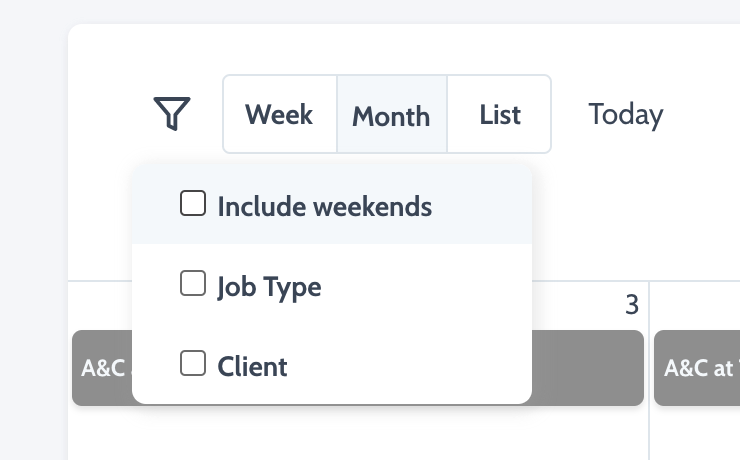Switch to Week view
Screen dimensions: 740x460
point(279,114)
